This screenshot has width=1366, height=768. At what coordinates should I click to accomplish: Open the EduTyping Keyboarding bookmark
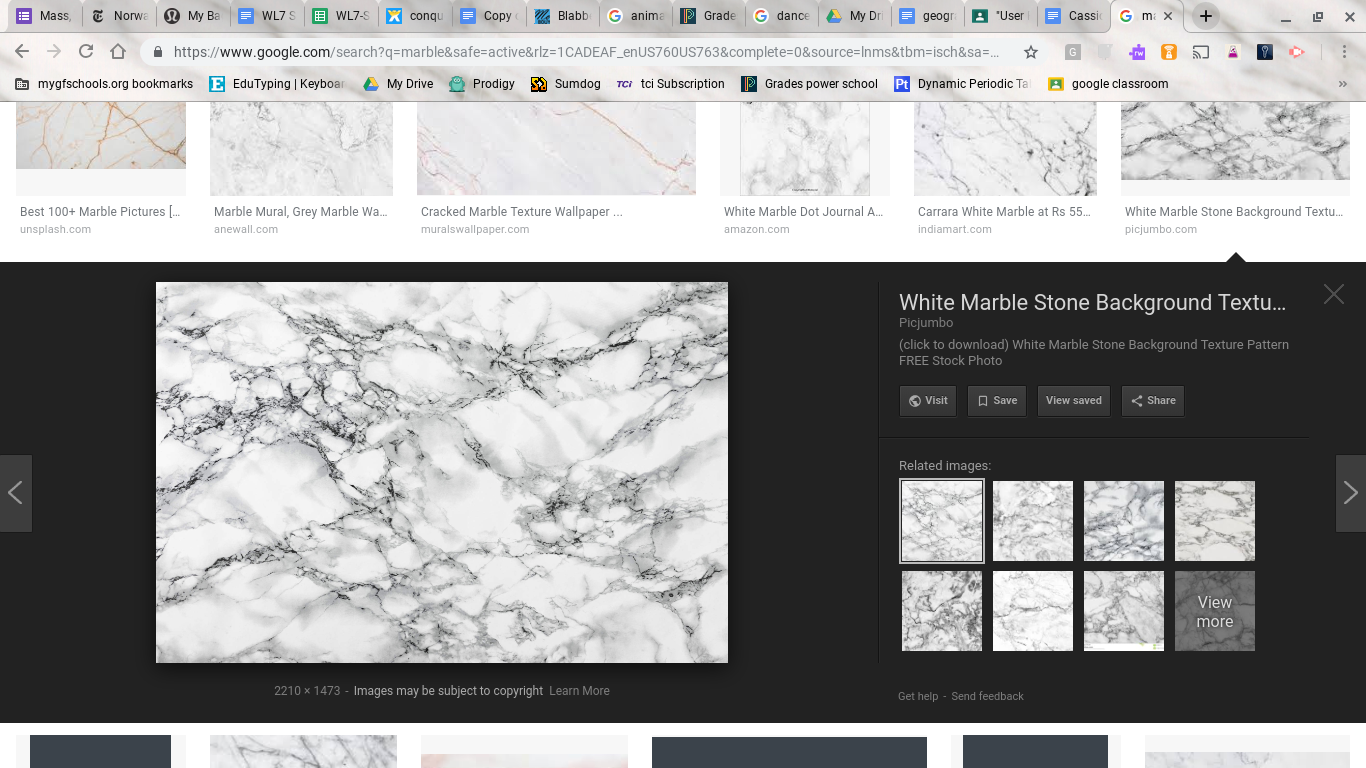tap(276, 84)
